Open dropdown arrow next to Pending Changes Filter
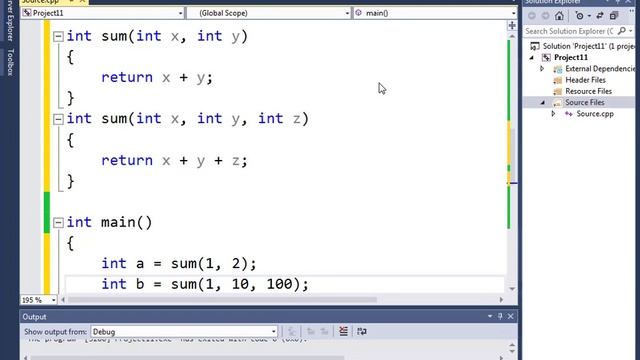 pyautogui.click(x=589, y=16)
